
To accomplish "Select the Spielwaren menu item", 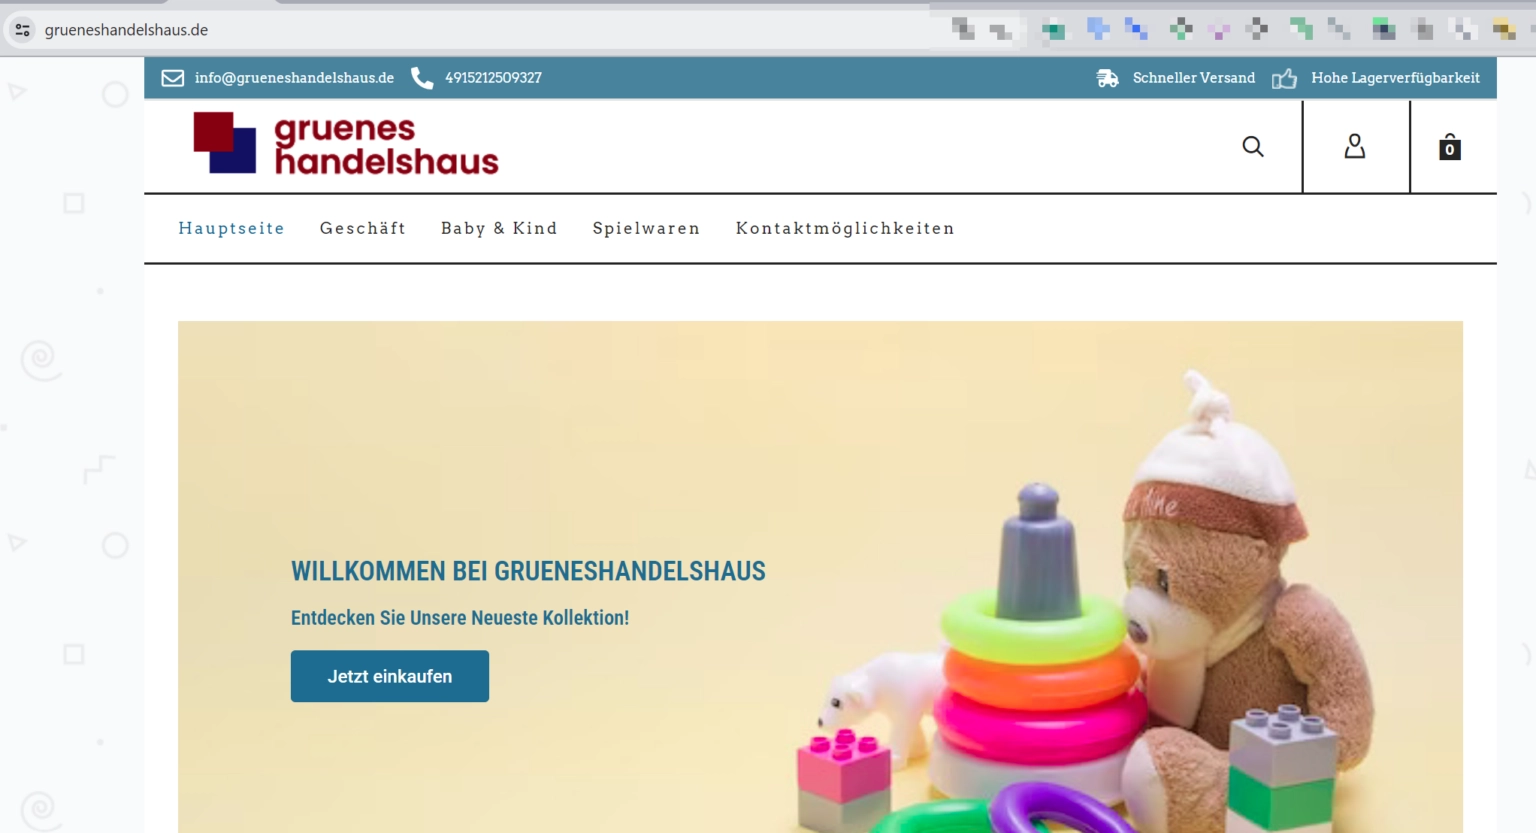I will pyautogui.click(x=646, y=228).
